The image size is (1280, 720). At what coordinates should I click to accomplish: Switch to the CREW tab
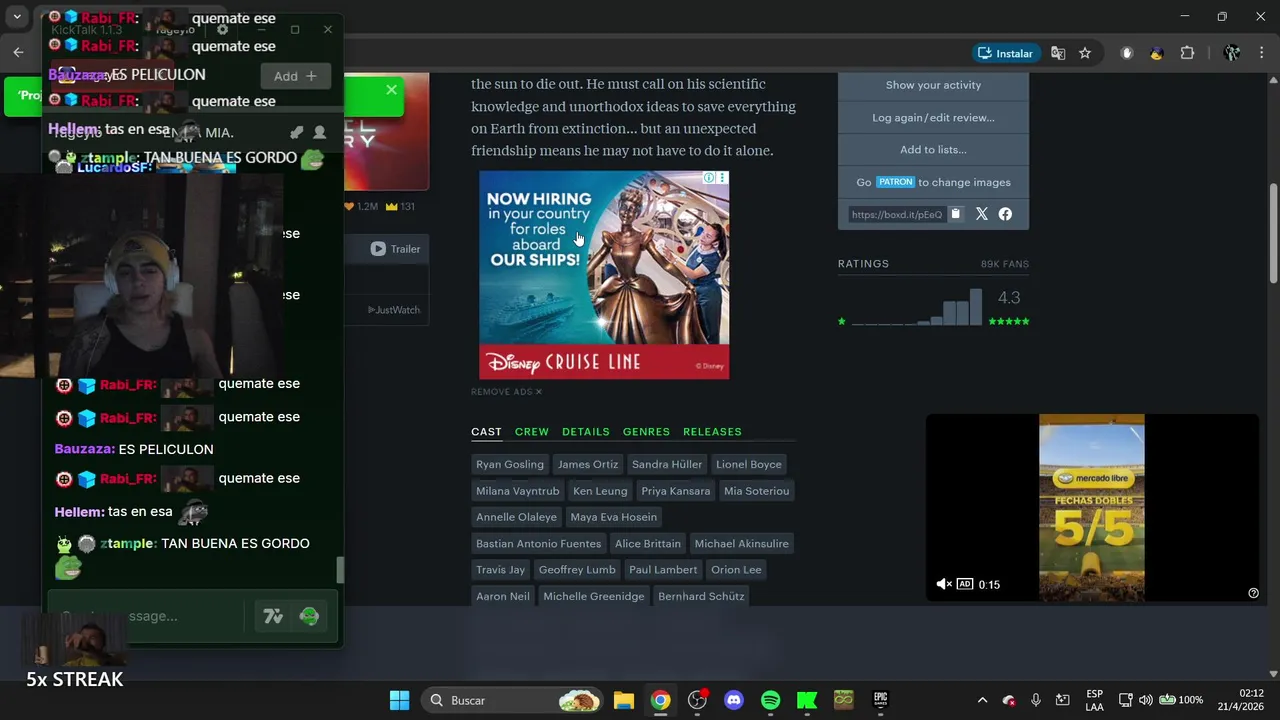pyautogui.click(x=532, y=432)
